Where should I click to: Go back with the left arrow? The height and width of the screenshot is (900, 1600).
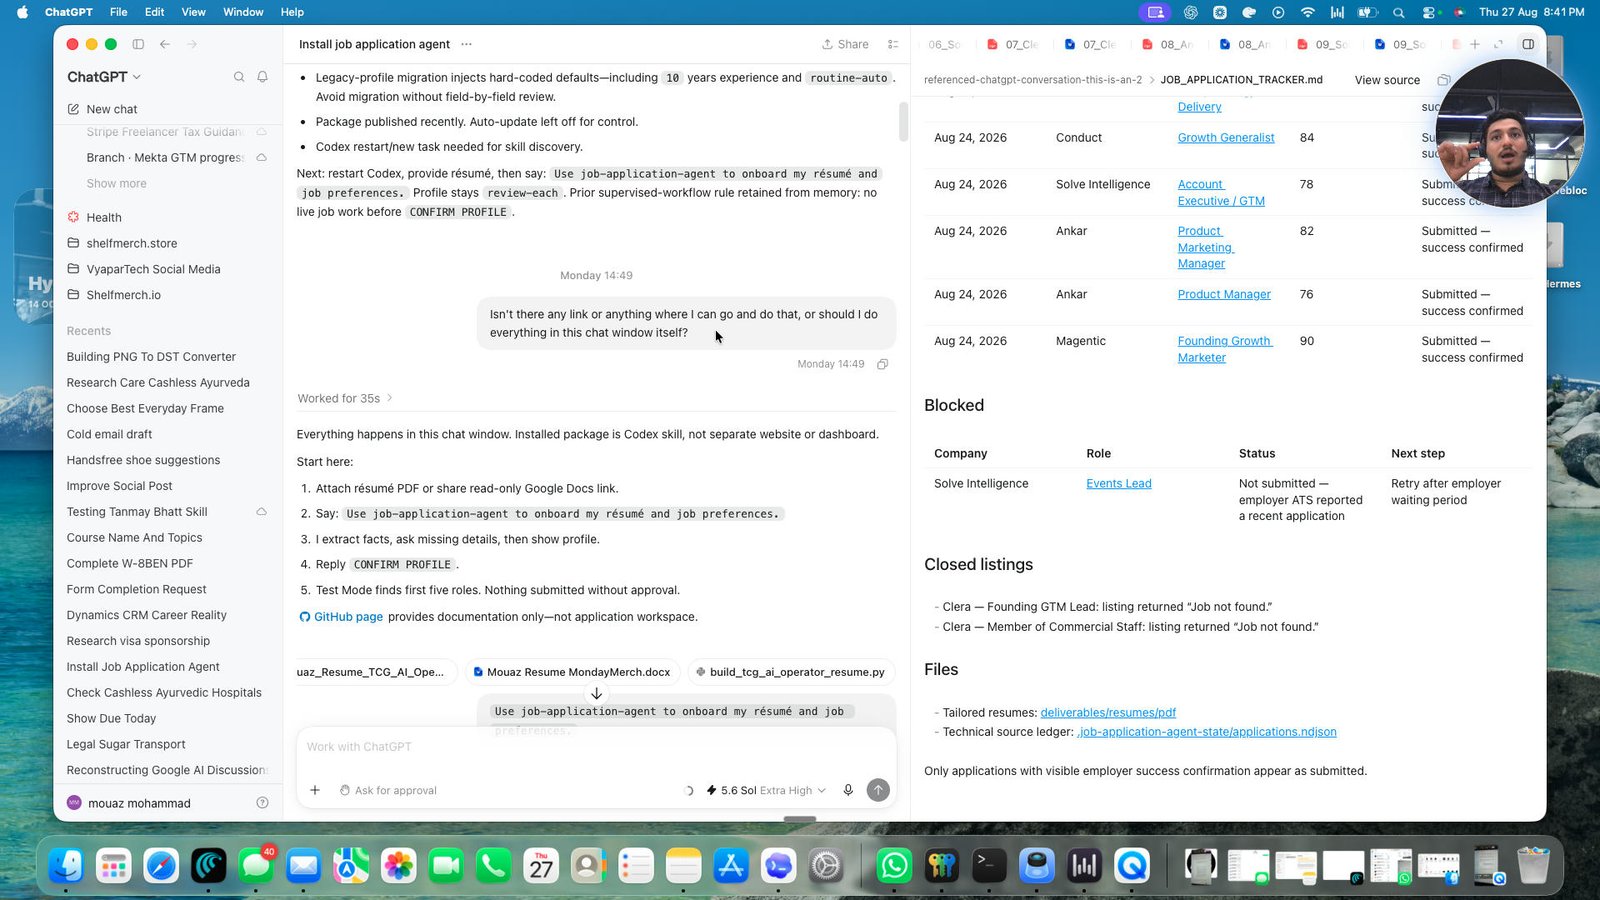(165, 44)
